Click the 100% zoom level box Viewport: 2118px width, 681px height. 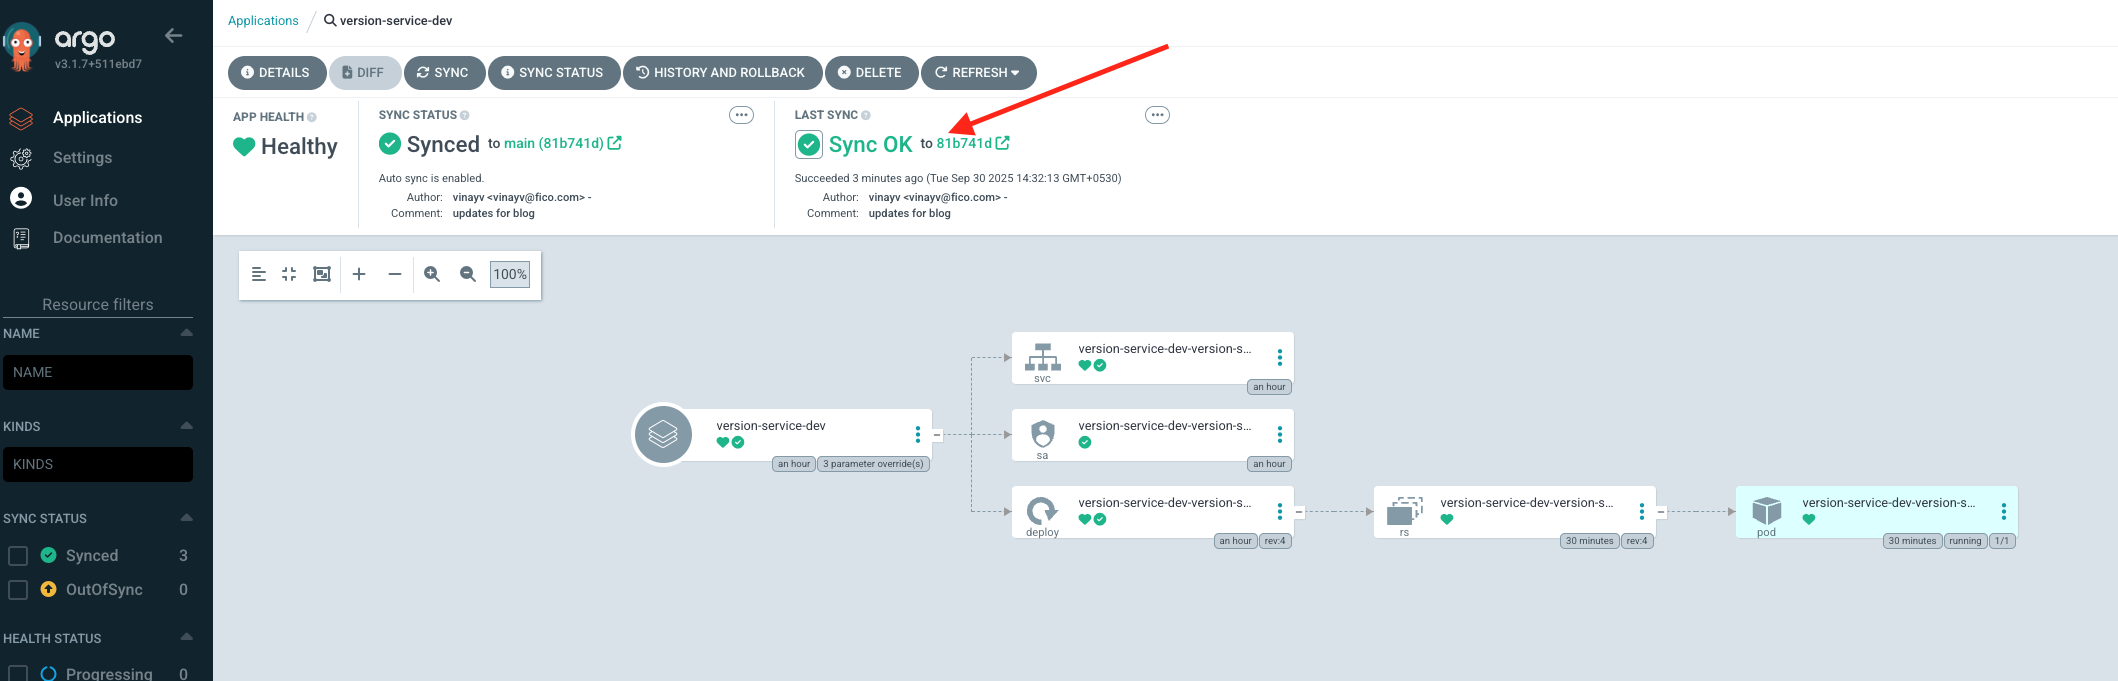[x=510, y=274]
